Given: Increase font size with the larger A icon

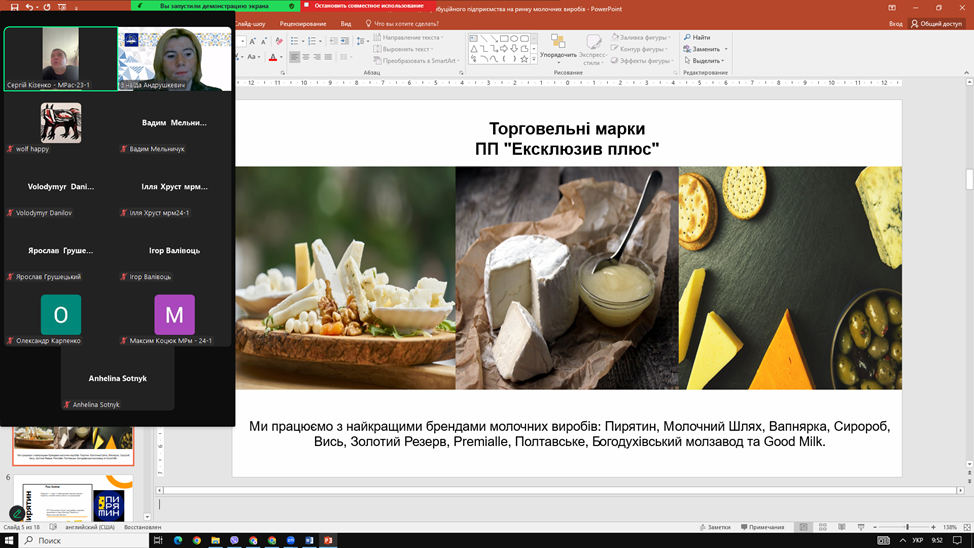Looking at the screenshot, I should [253, 41].
